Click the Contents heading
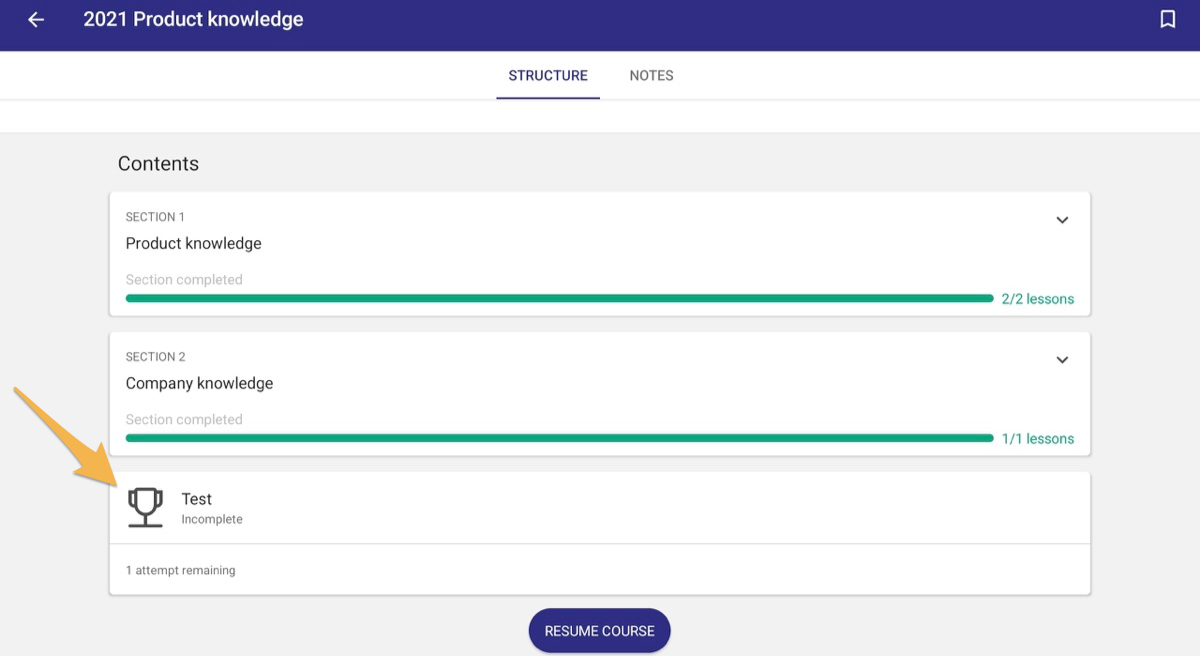This screenshot has width=1200, height=656. click(158, 164)
